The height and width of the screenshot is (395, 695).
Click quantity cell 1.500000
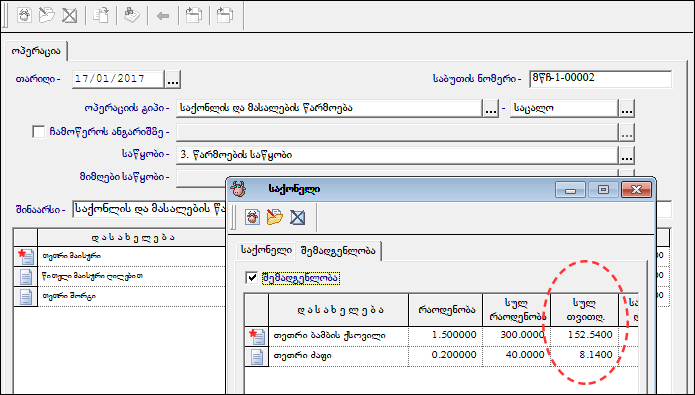click(x=445, y=336)
